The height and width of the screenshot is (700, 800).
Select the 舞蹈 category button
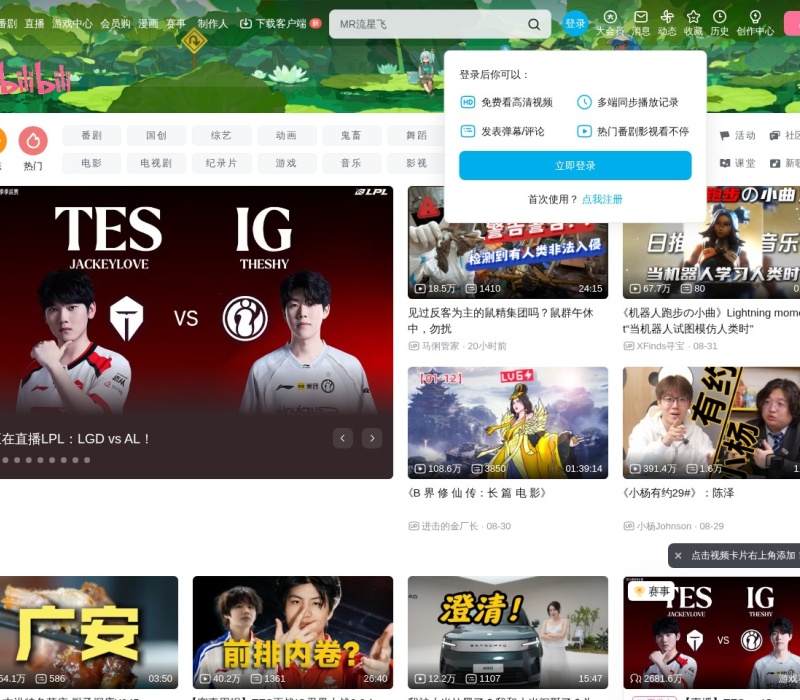(416, 135)
